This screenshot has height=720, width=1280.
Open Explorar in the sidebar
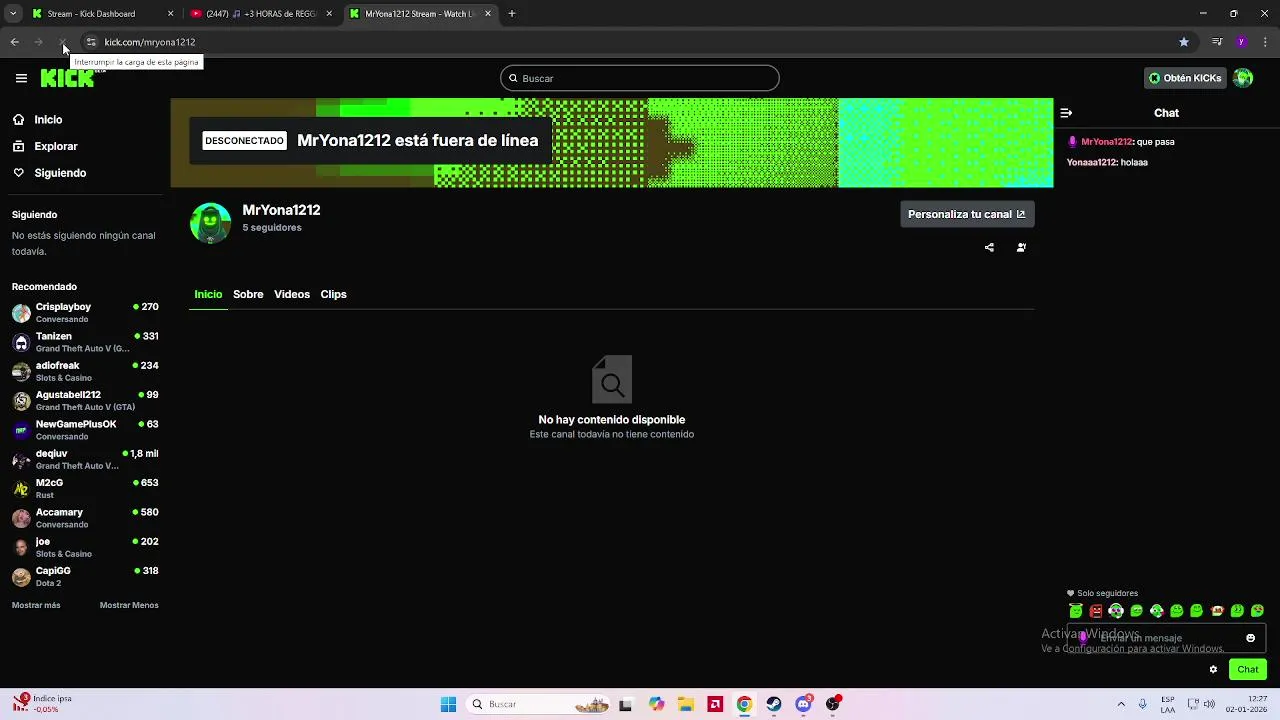tap(56, 146)
